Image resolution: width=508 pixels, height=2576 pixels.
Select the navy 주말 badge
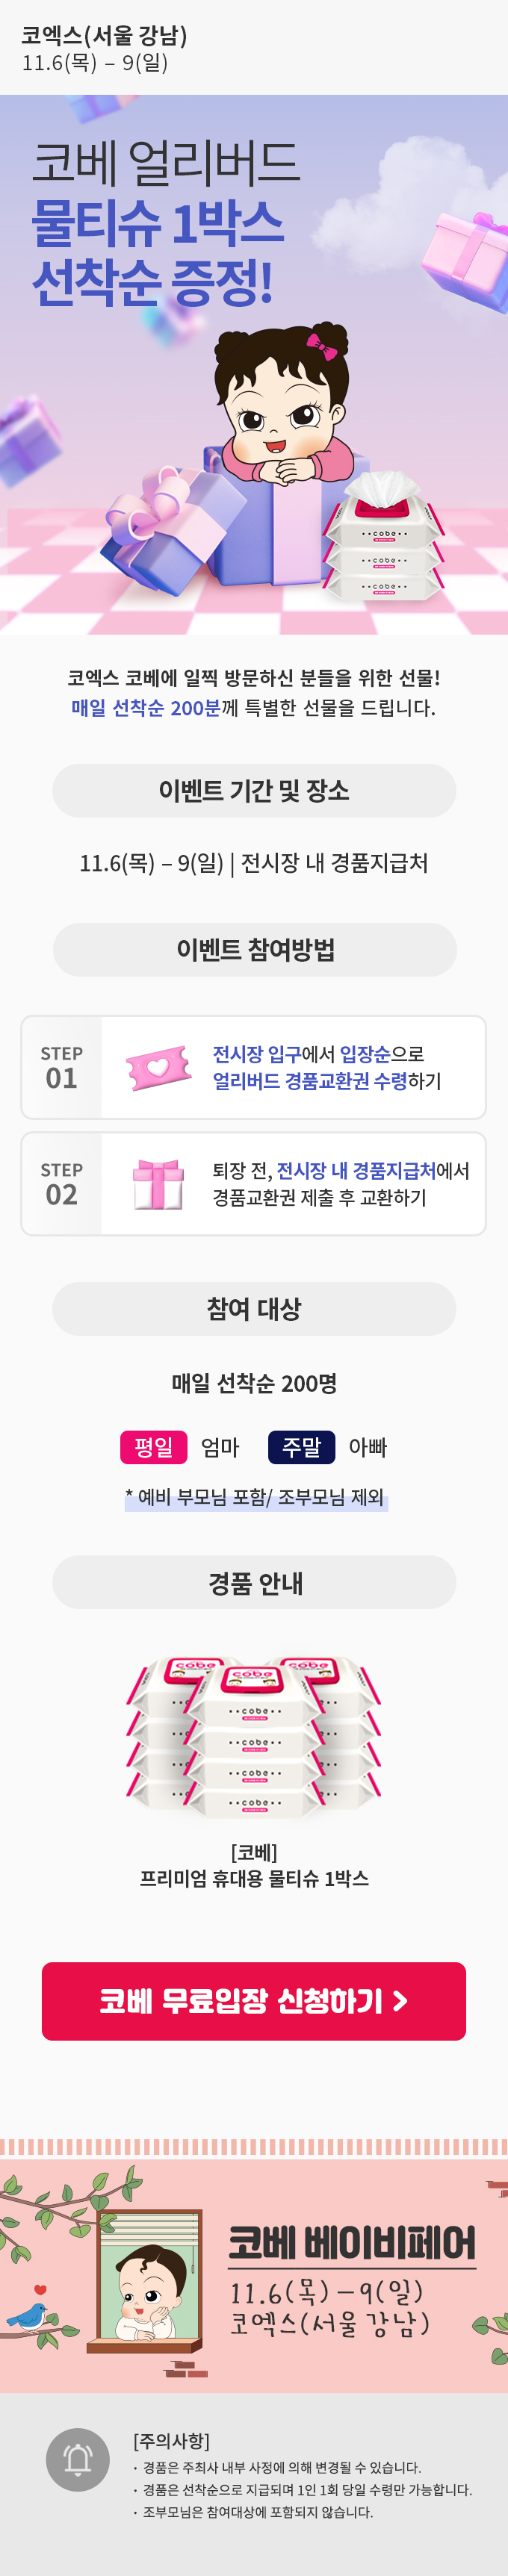(x=301, y=1447)
